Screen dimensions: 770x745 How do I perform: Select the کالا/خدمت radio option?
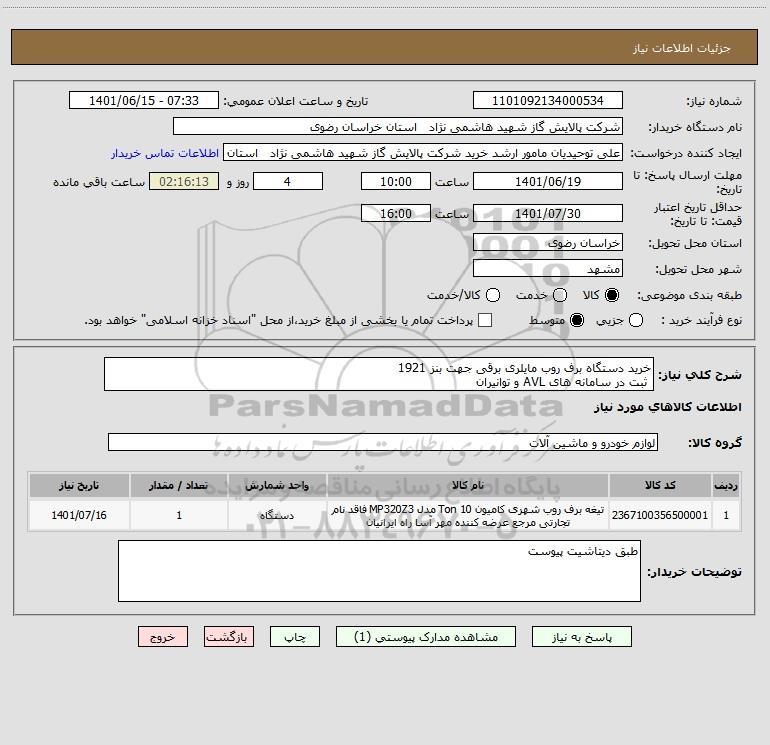click(493, 295)
